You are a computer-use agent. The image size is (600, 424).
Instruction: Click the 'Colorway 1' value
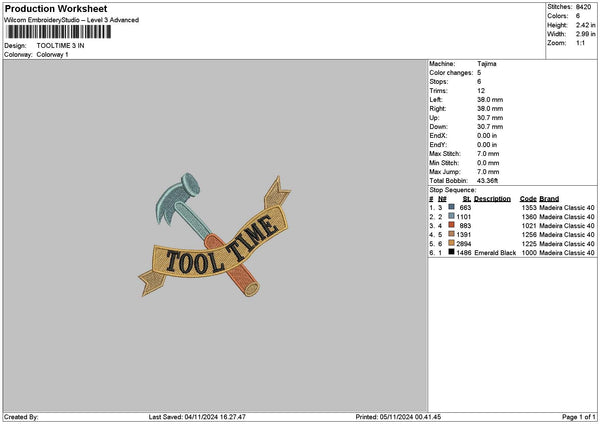coord(52,55)
